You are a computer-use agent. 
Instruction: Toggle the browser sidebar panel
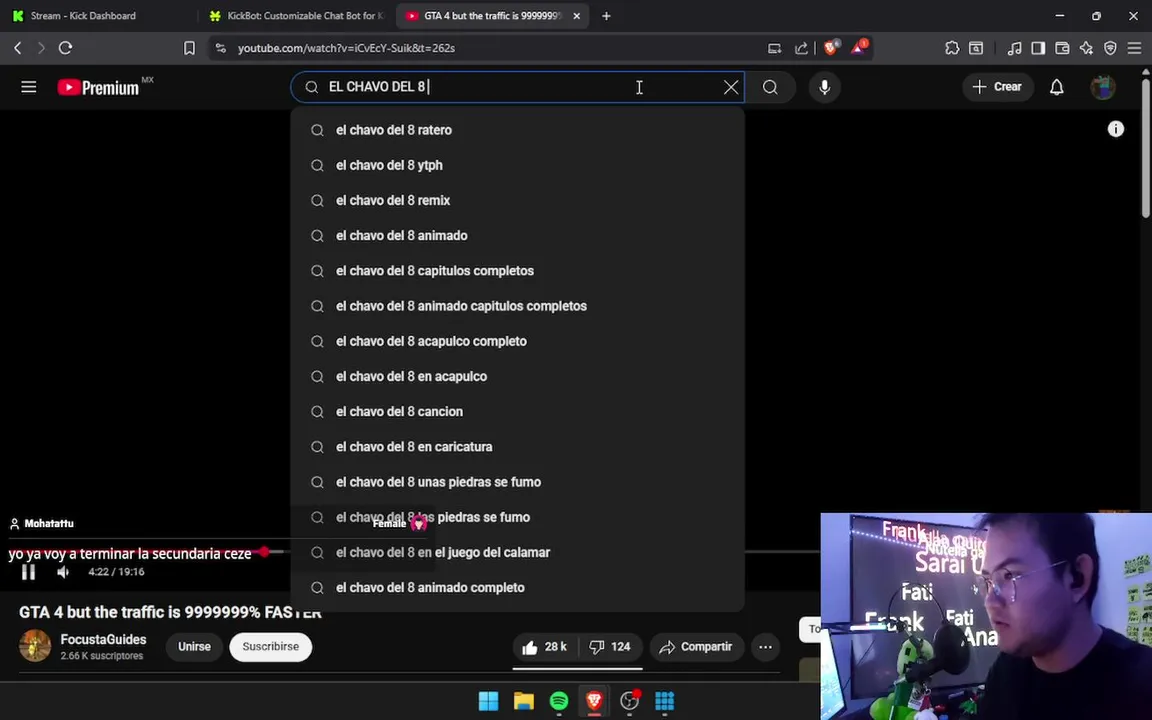[x=1038, y=48]
